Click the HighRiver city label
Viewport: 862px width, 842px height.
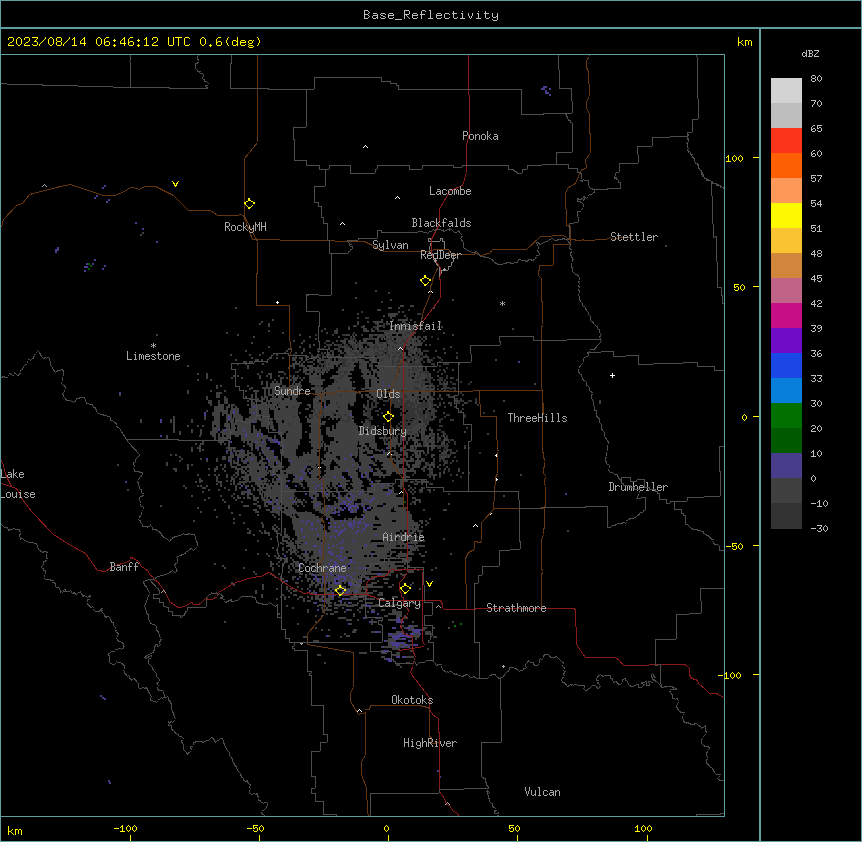430,743
